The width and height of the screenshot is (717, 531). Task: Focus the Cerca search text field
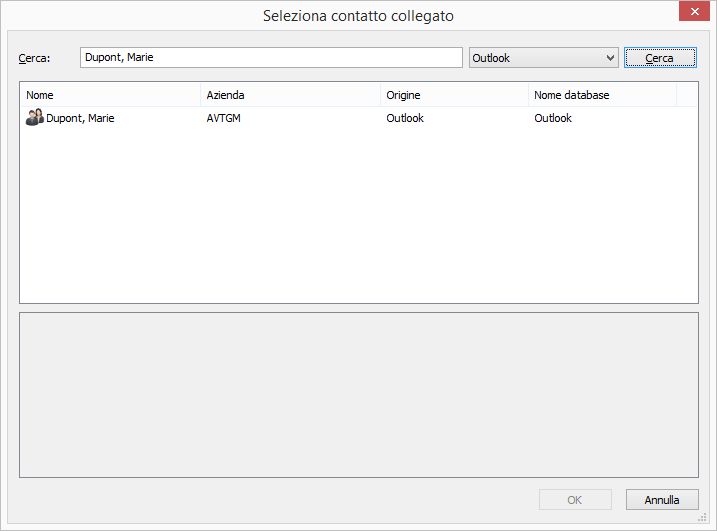[270, 58]
